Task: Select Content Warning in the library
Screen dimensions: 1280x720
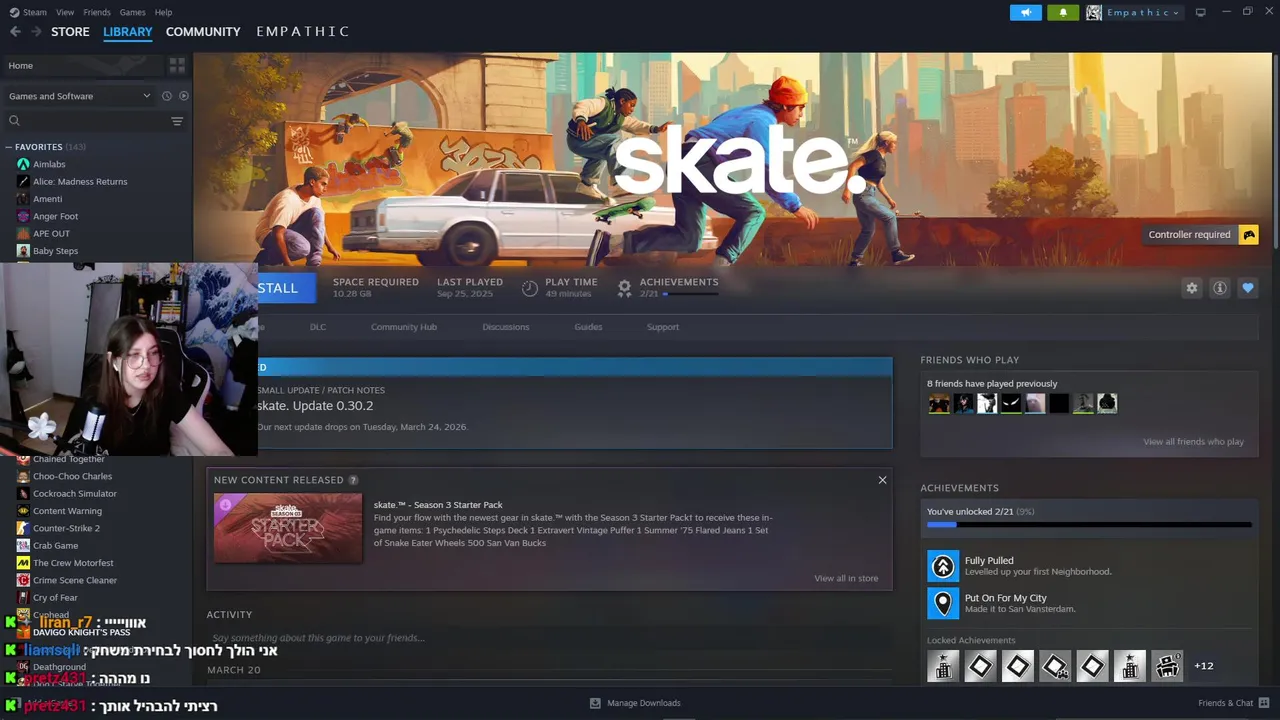Action: click(x=67, y=511)
